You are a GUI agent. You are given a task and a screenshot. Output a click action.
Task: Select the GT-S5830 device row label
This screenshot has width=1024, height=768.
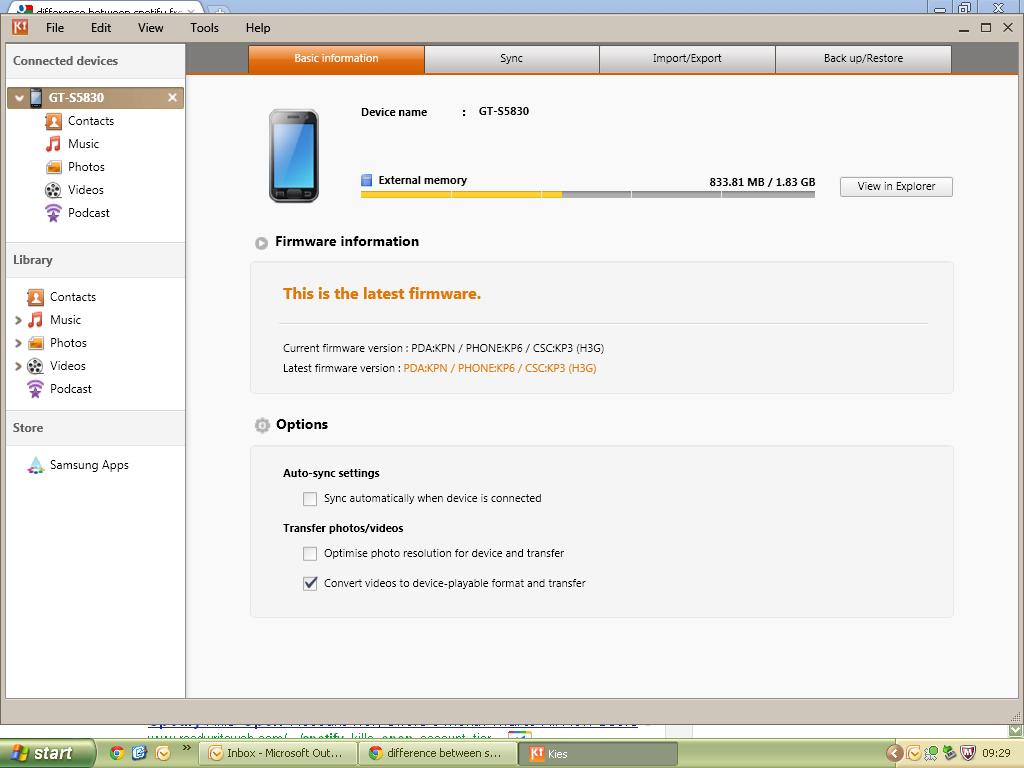76,98
